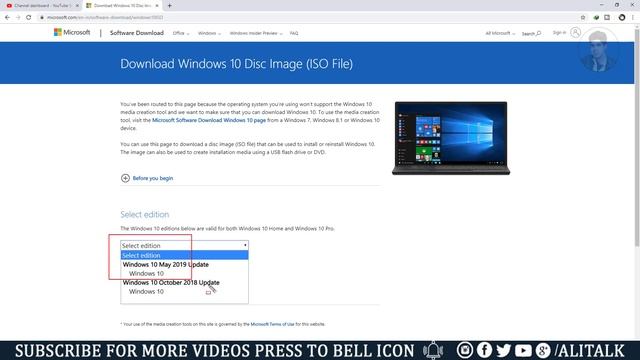640x360 pixels.
Task: Bookmark page with the star icon
Action: click(583, 18)
